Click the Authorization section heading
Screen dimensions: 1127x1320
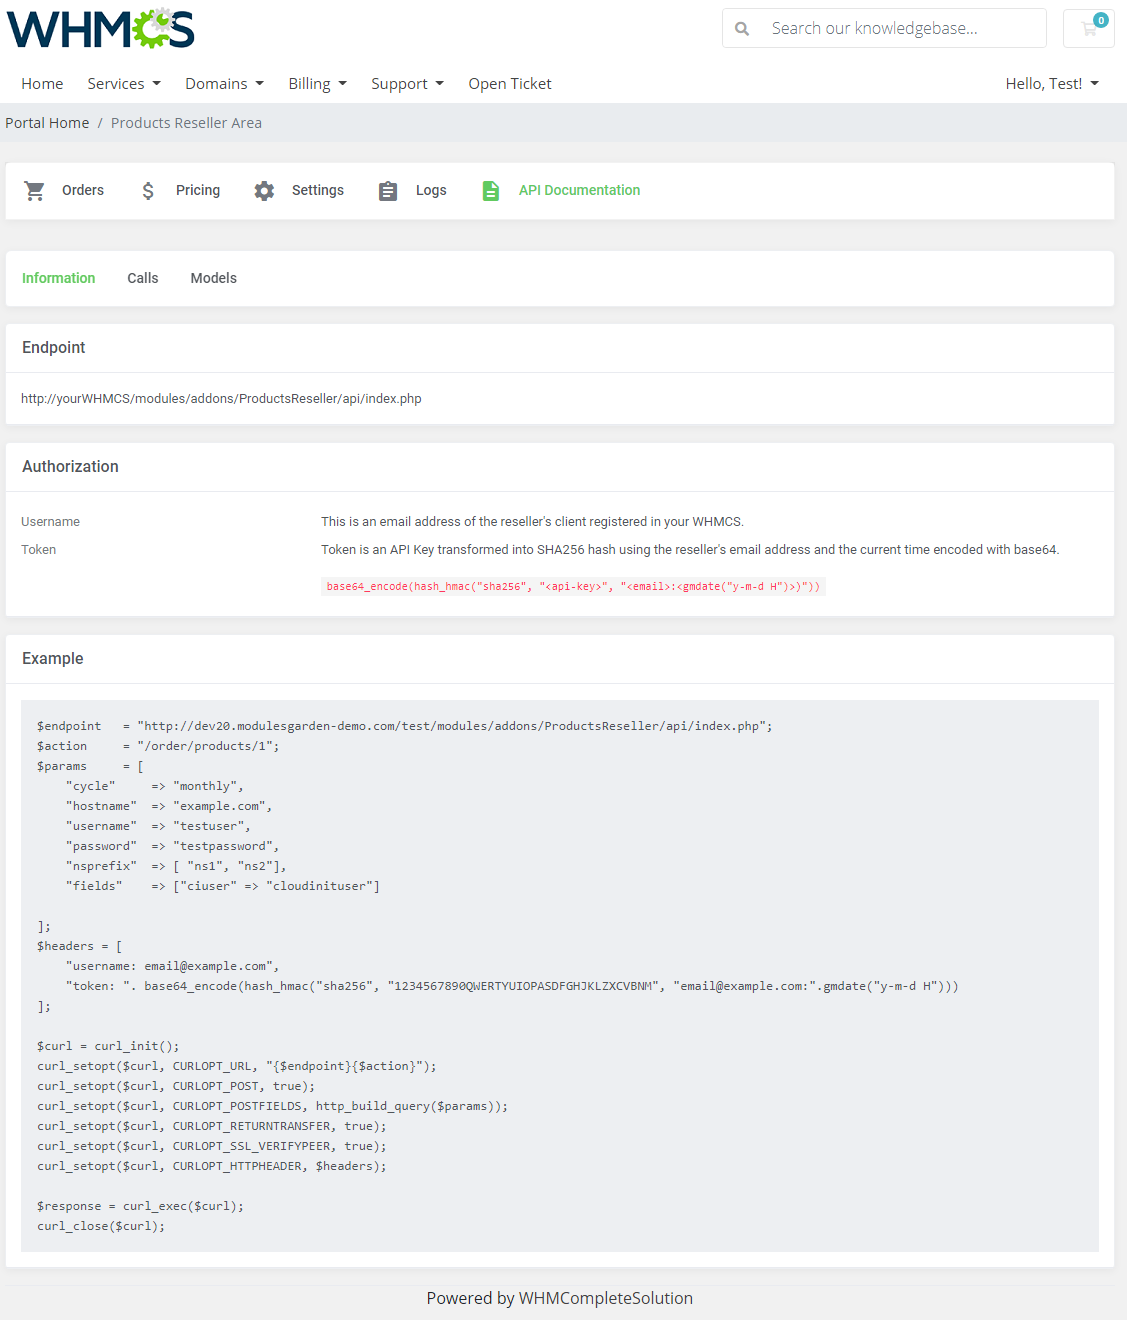pyautogui.click(x=70, y=466)
